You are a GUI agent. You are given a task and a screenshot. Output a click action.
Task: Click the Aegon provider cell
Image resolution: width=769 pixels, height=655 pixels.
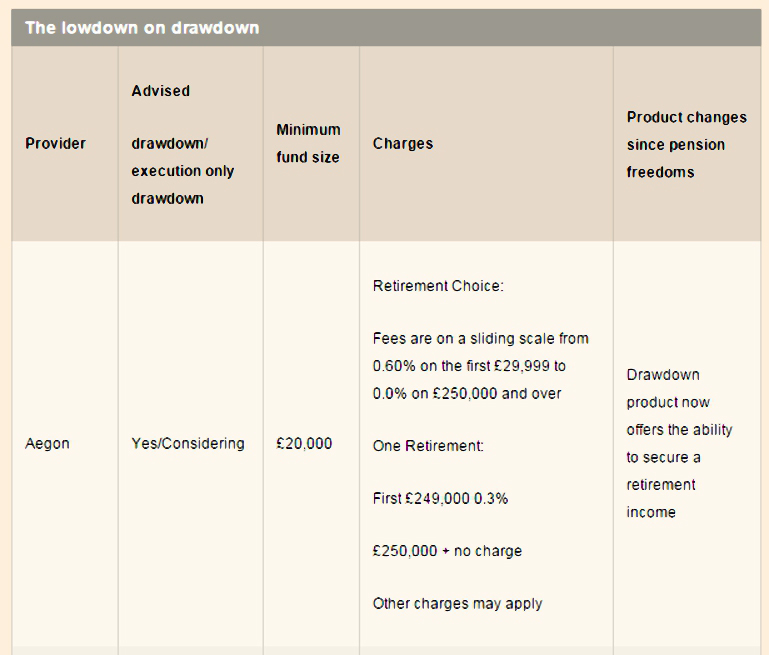pos(47,444)
